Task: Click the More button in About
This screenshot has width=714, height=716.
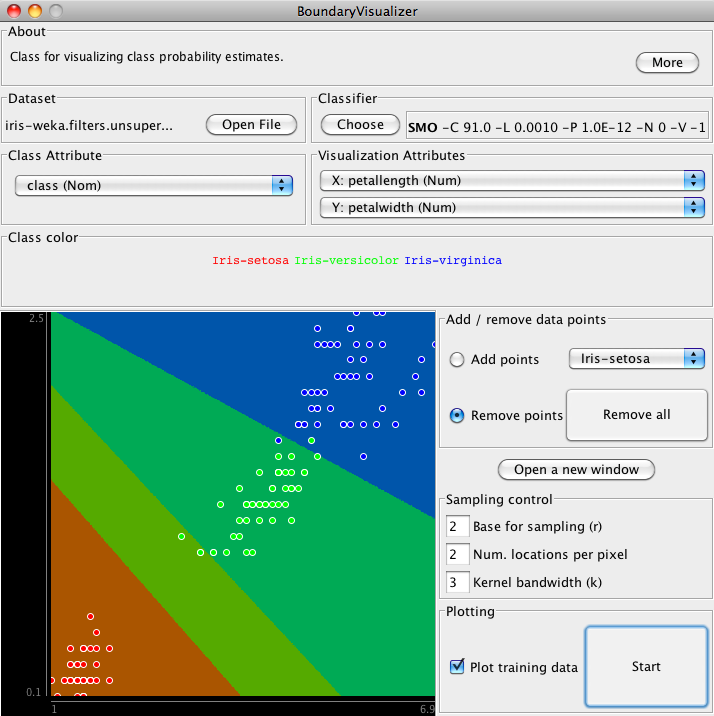Action: pos(667,62)
